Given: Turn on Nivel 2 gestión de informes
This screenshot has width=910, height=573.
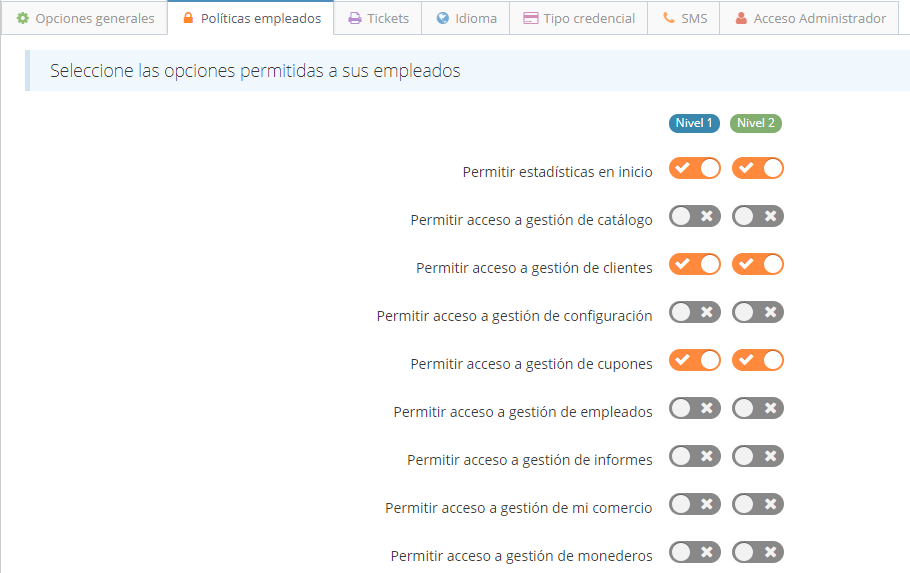Looking at the screenshot, I should coord(758,456).
